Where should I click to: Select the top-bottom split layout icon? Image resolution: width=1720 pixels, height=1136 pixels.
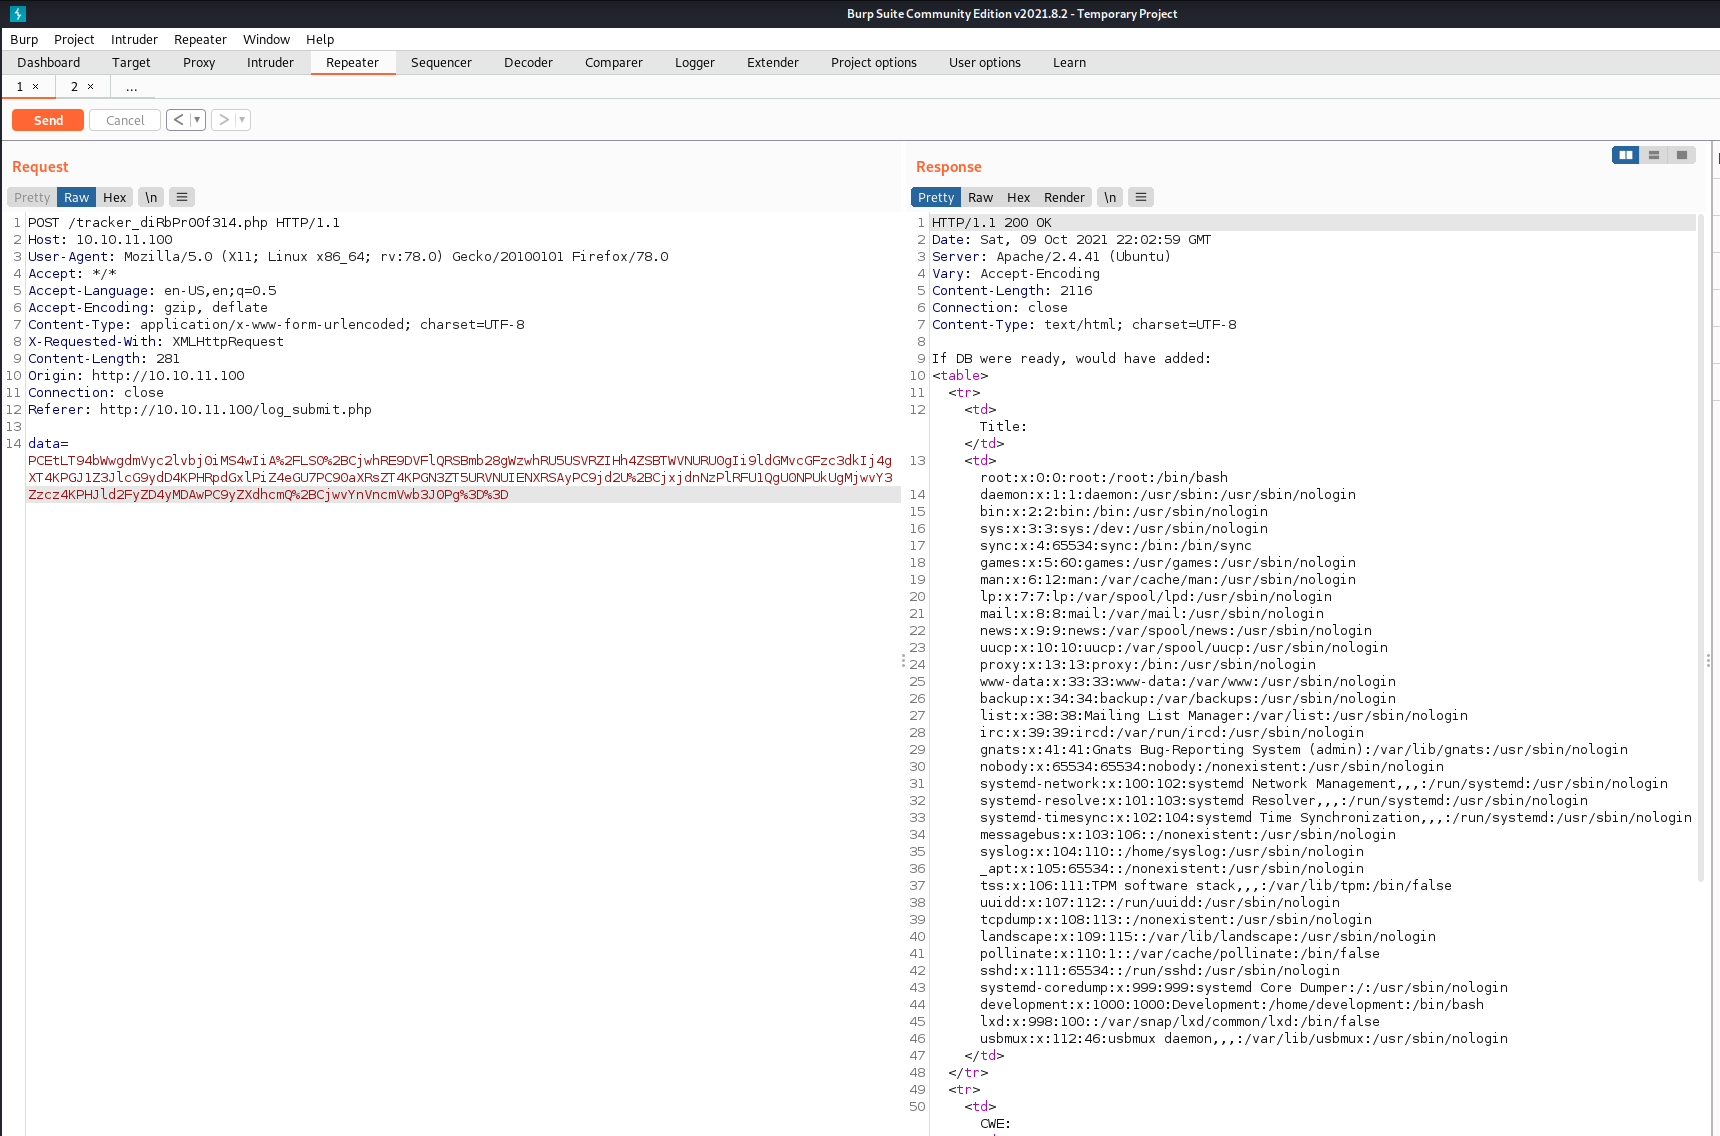click(1654, 155)
